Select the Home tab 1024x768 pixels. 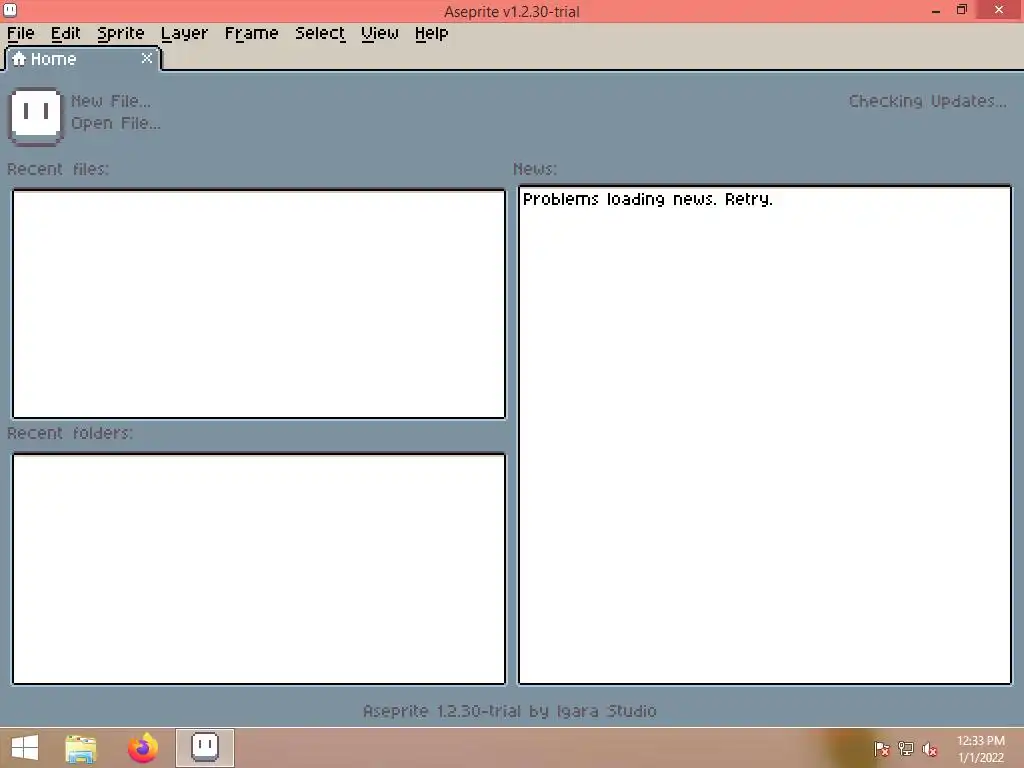tap(82, 59)
